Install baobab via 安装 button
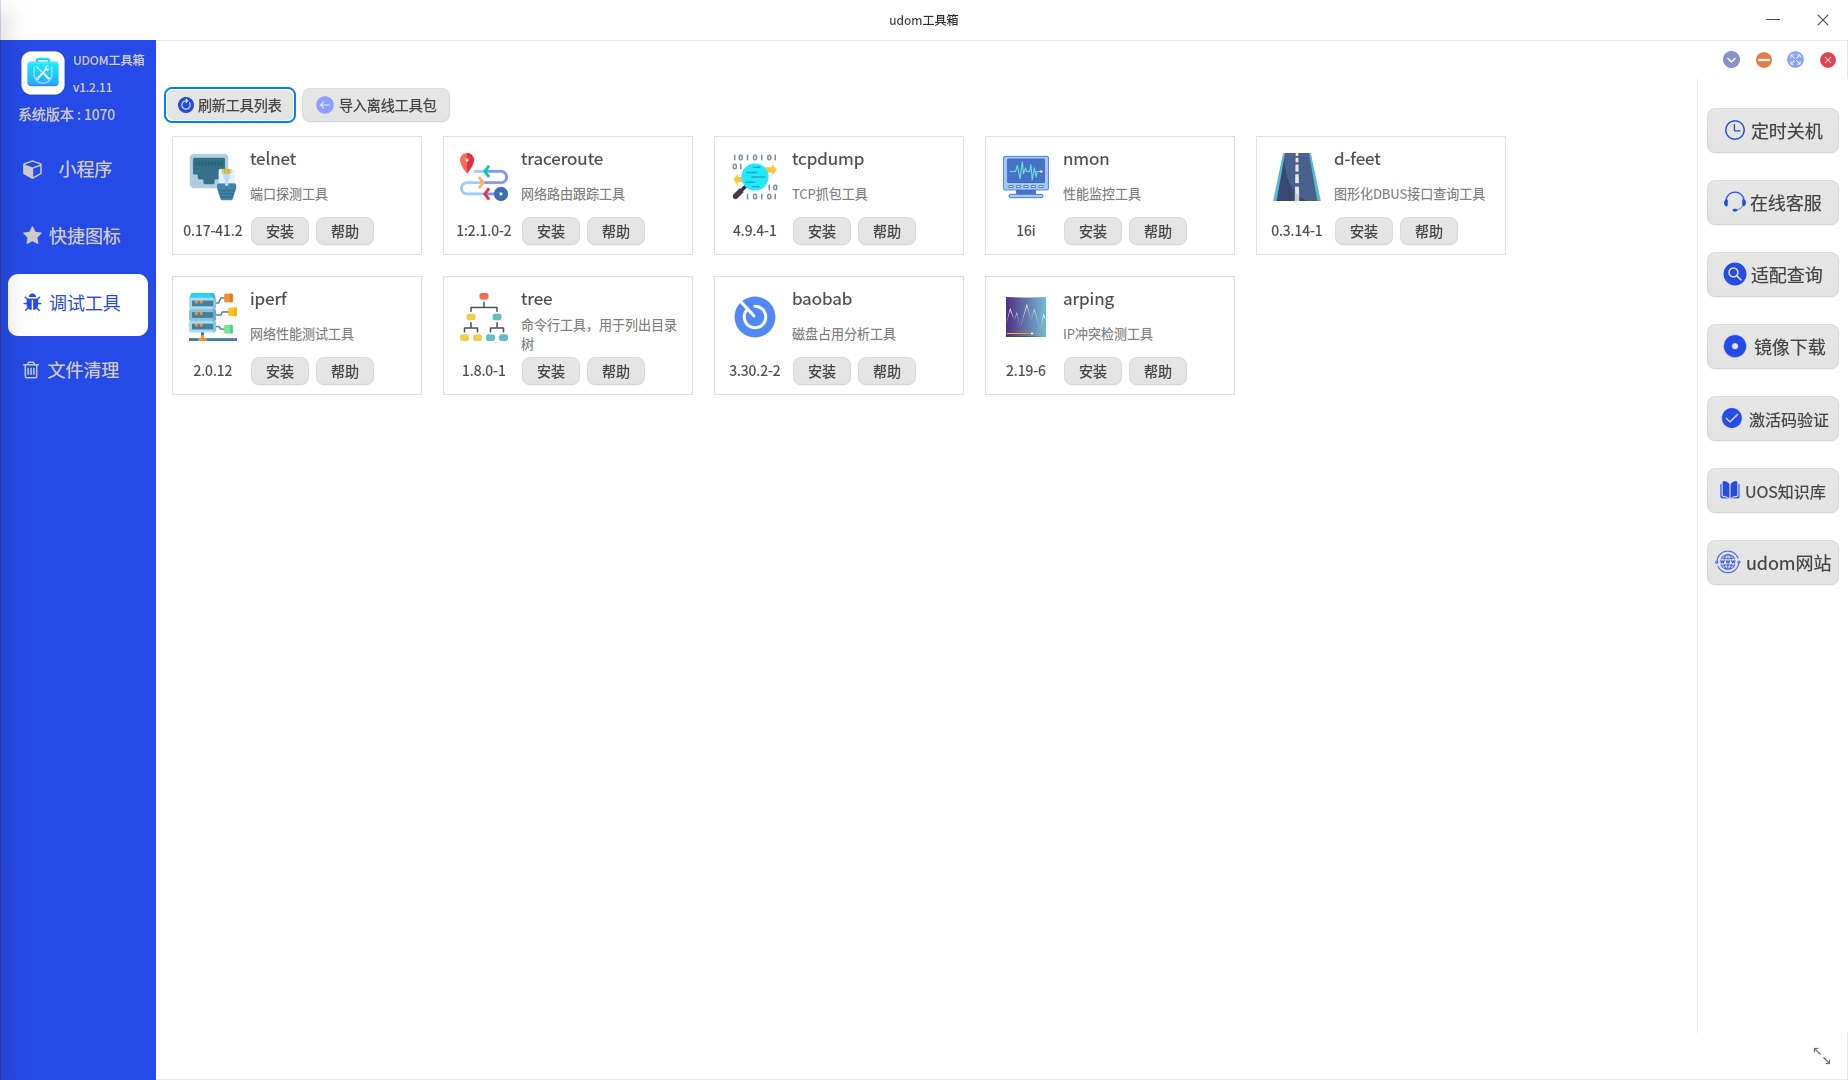The width and height of the screenshot is (1848, 1080). 822,371
